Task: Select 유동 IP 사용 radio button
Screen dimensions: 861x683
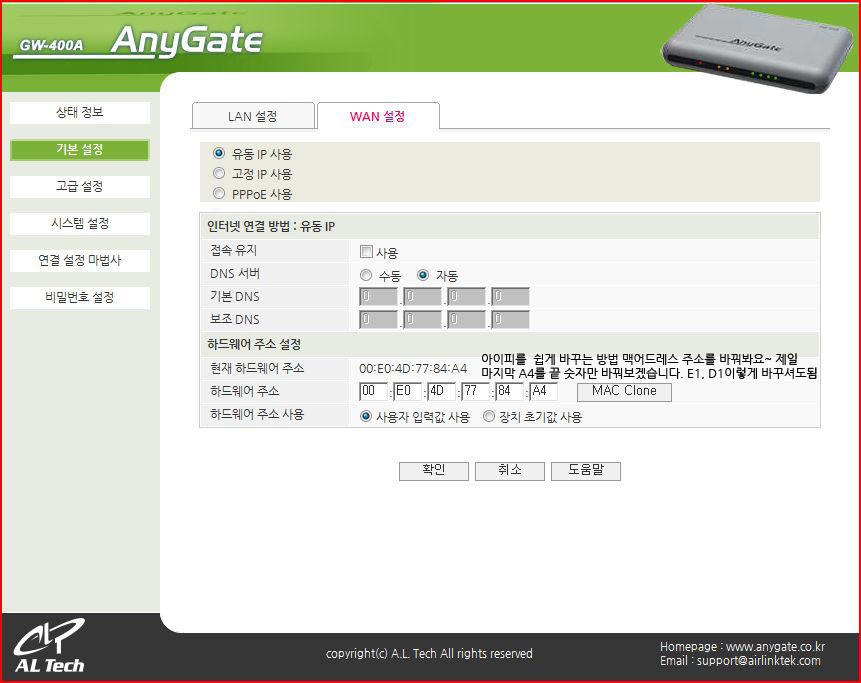Action: click(219, 153)
